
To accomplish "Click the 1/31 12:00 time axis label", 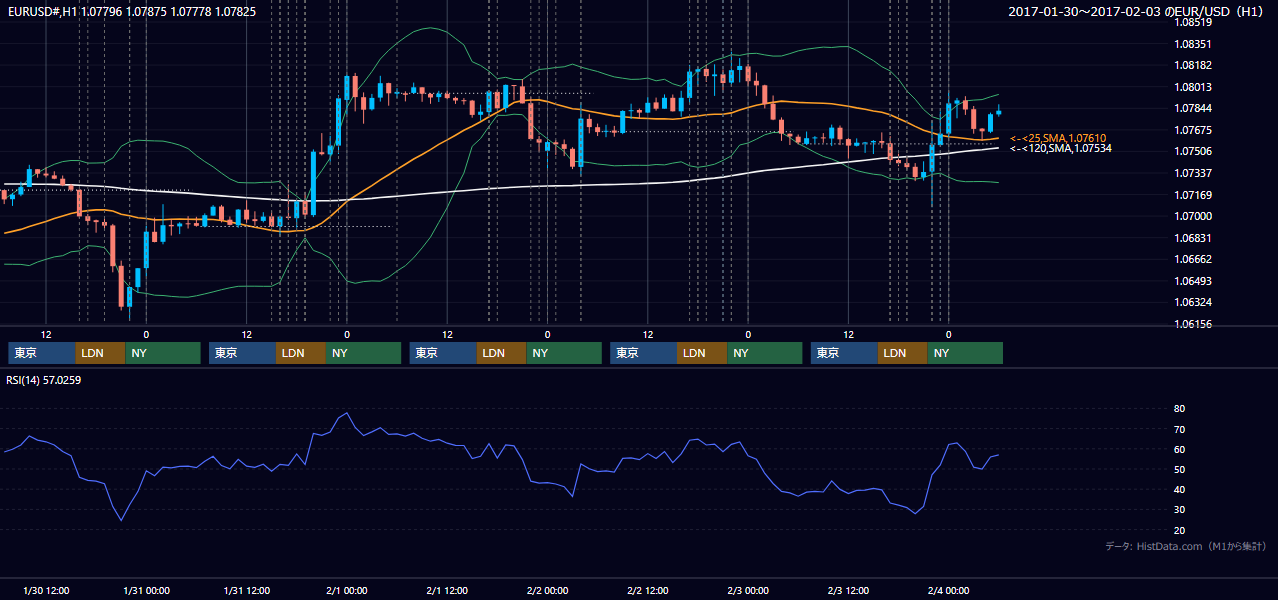I will pyautogui.click(x=246, y=590).
